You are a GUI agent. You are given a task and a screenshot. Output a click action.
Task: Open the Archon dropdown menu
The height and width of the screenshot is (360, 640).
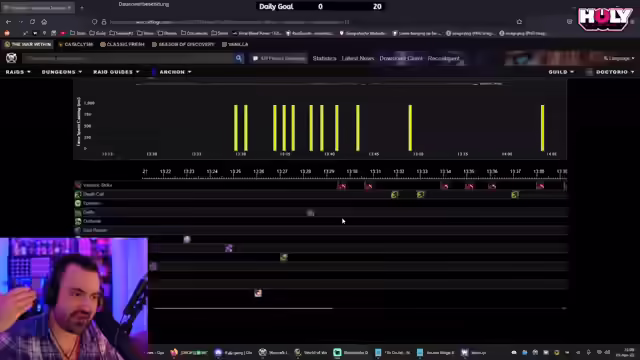tap(175, 72)
